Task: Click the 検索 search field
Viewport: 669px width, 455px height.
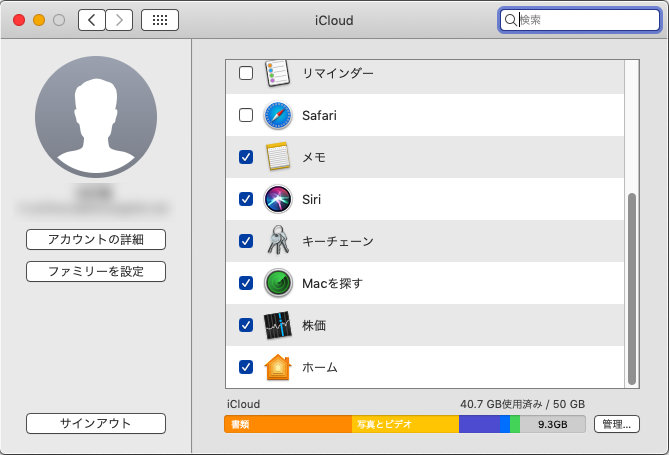Action: 580,20
